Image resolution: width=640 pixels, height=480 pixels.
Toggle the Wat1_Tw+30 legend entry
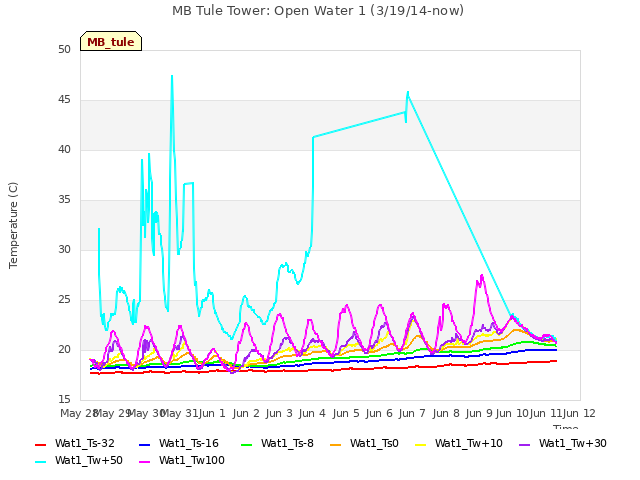[x=562, y=444]
